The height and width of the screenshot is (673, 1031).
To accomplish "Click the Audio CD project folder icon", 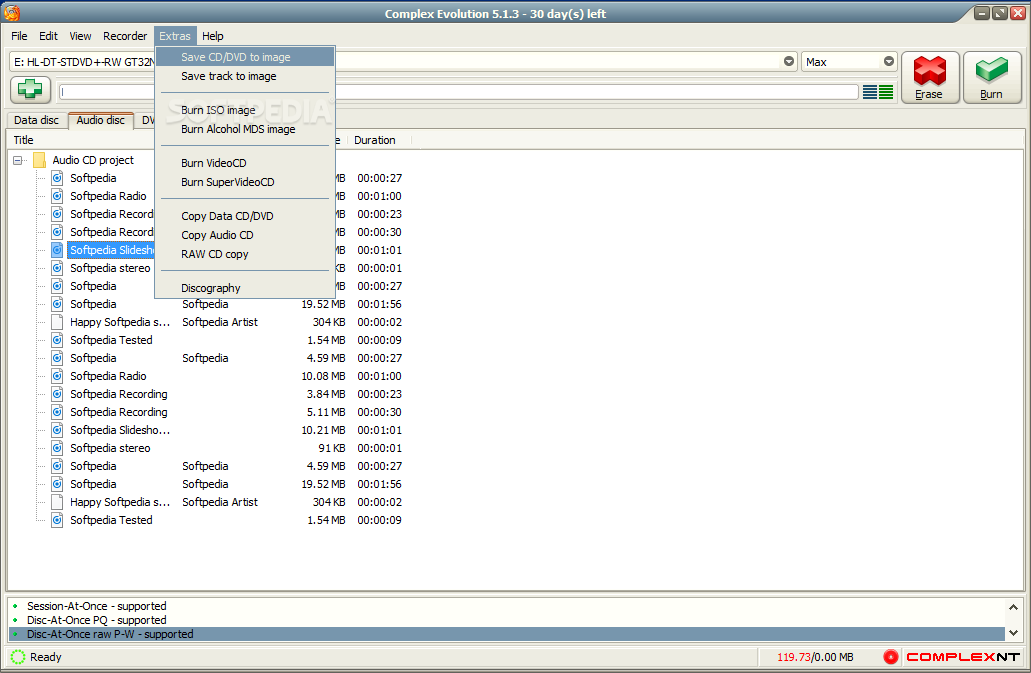I will coord(40,160).
